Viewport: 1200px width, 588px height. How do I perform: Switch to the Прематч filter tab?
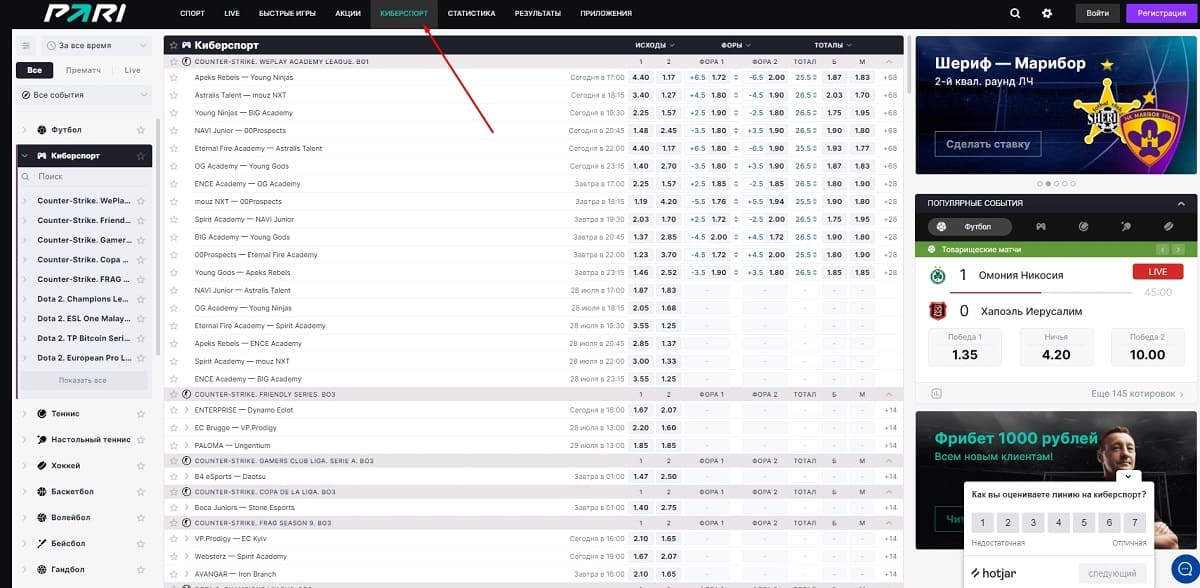(x=83, y=70)
